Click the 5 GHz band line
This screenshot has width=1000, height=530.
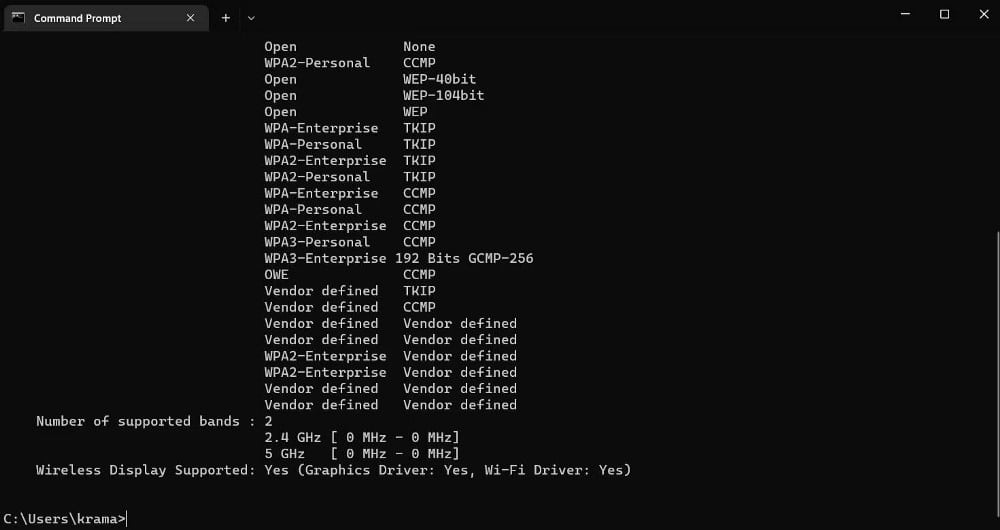[x=361, y=453]
